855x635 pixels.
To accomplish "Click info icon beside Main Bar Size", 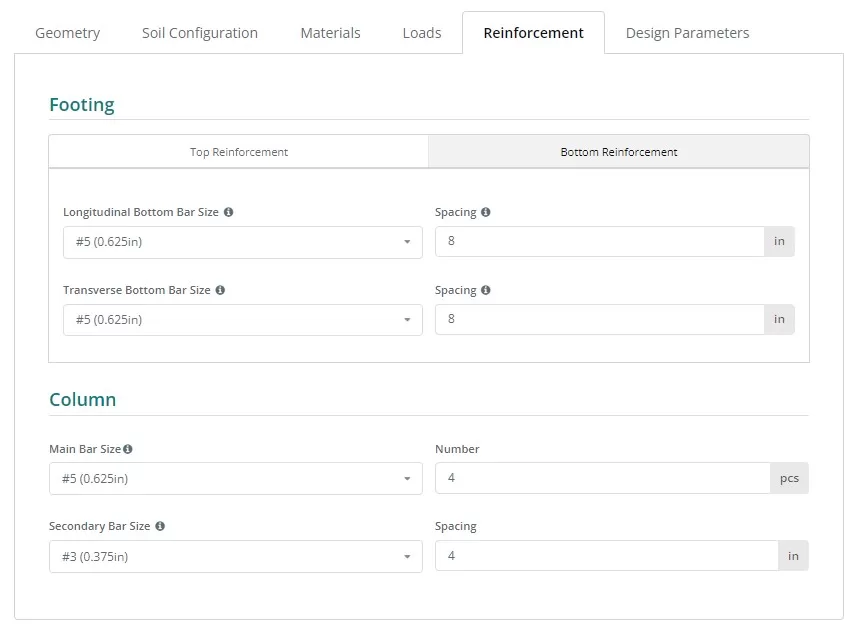I will coord(128,449).
